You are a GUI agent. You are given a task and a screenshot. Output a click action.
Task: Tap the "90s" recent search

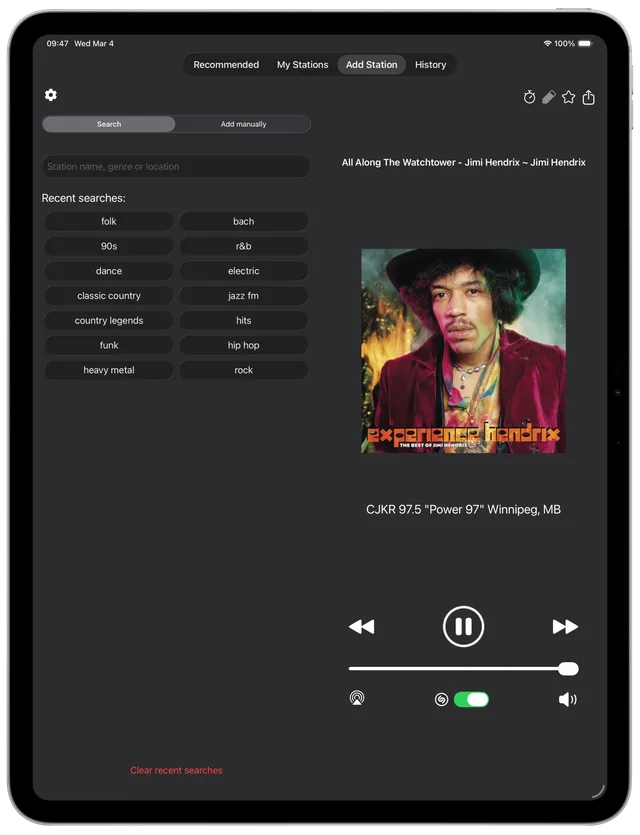[x=109, y=246]
